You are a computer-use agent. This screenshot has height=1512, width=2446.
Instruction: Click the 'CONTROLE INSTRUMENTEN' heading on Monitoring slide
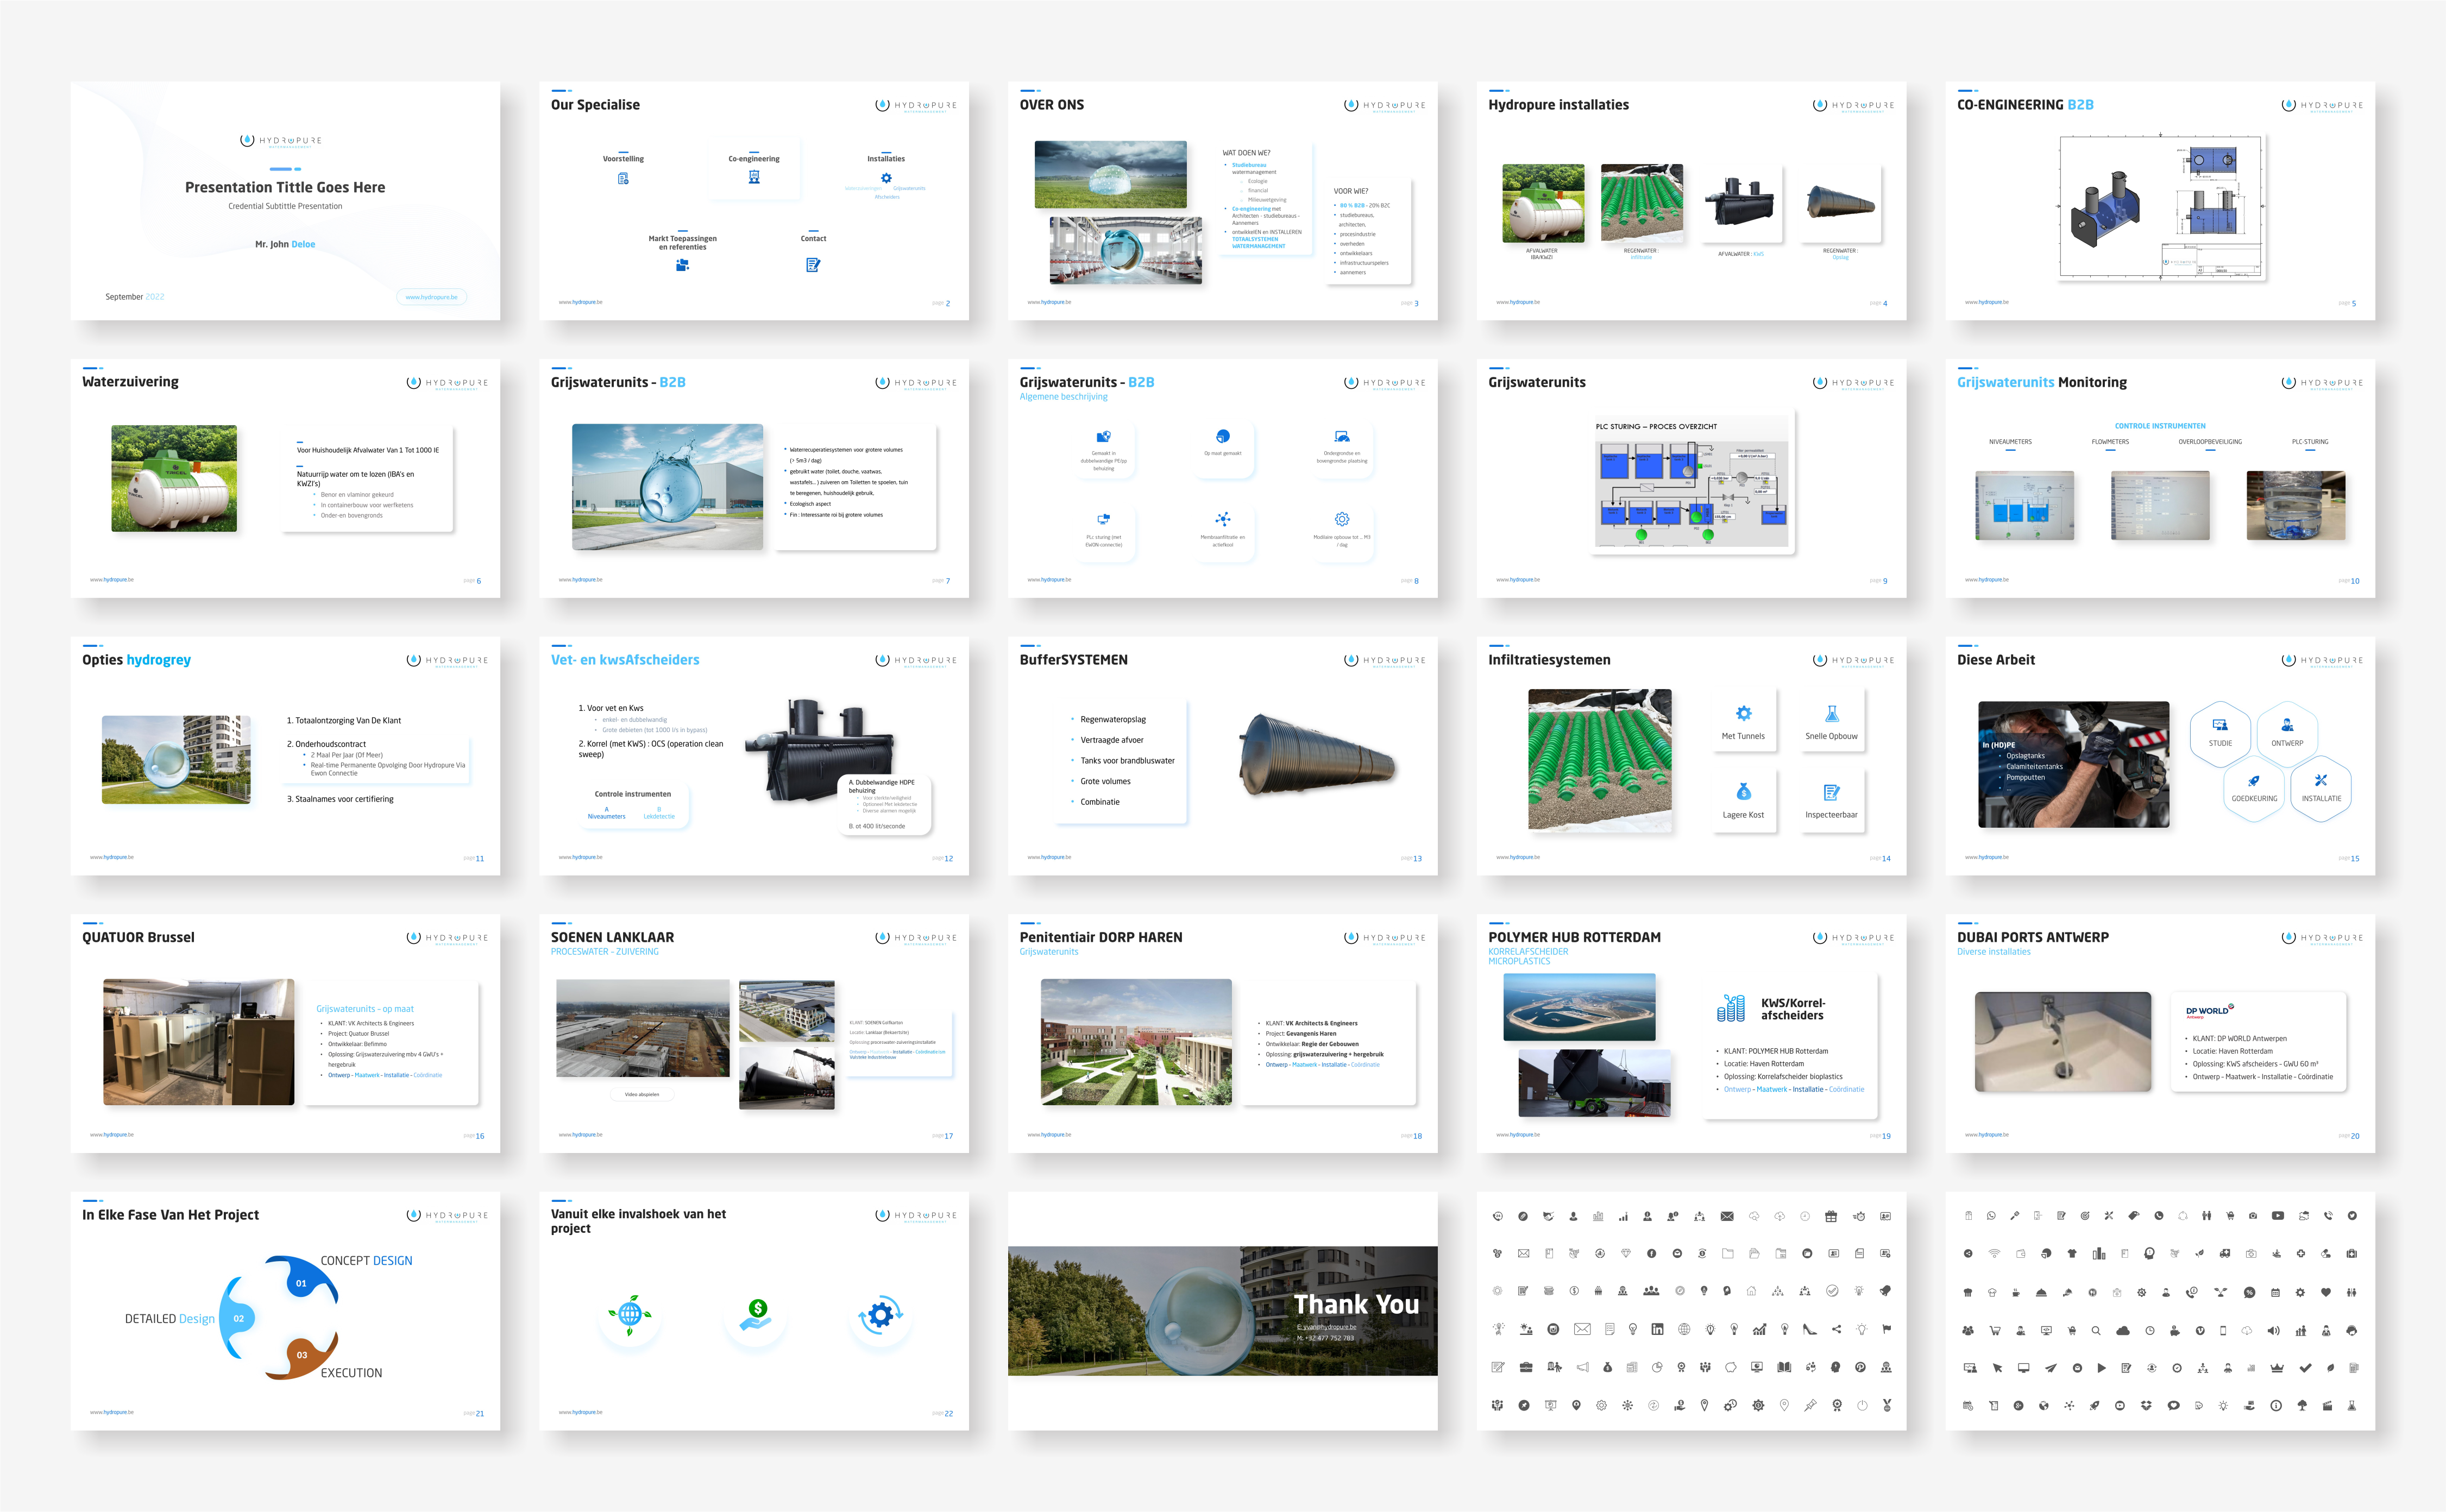tap(2160, 426)
